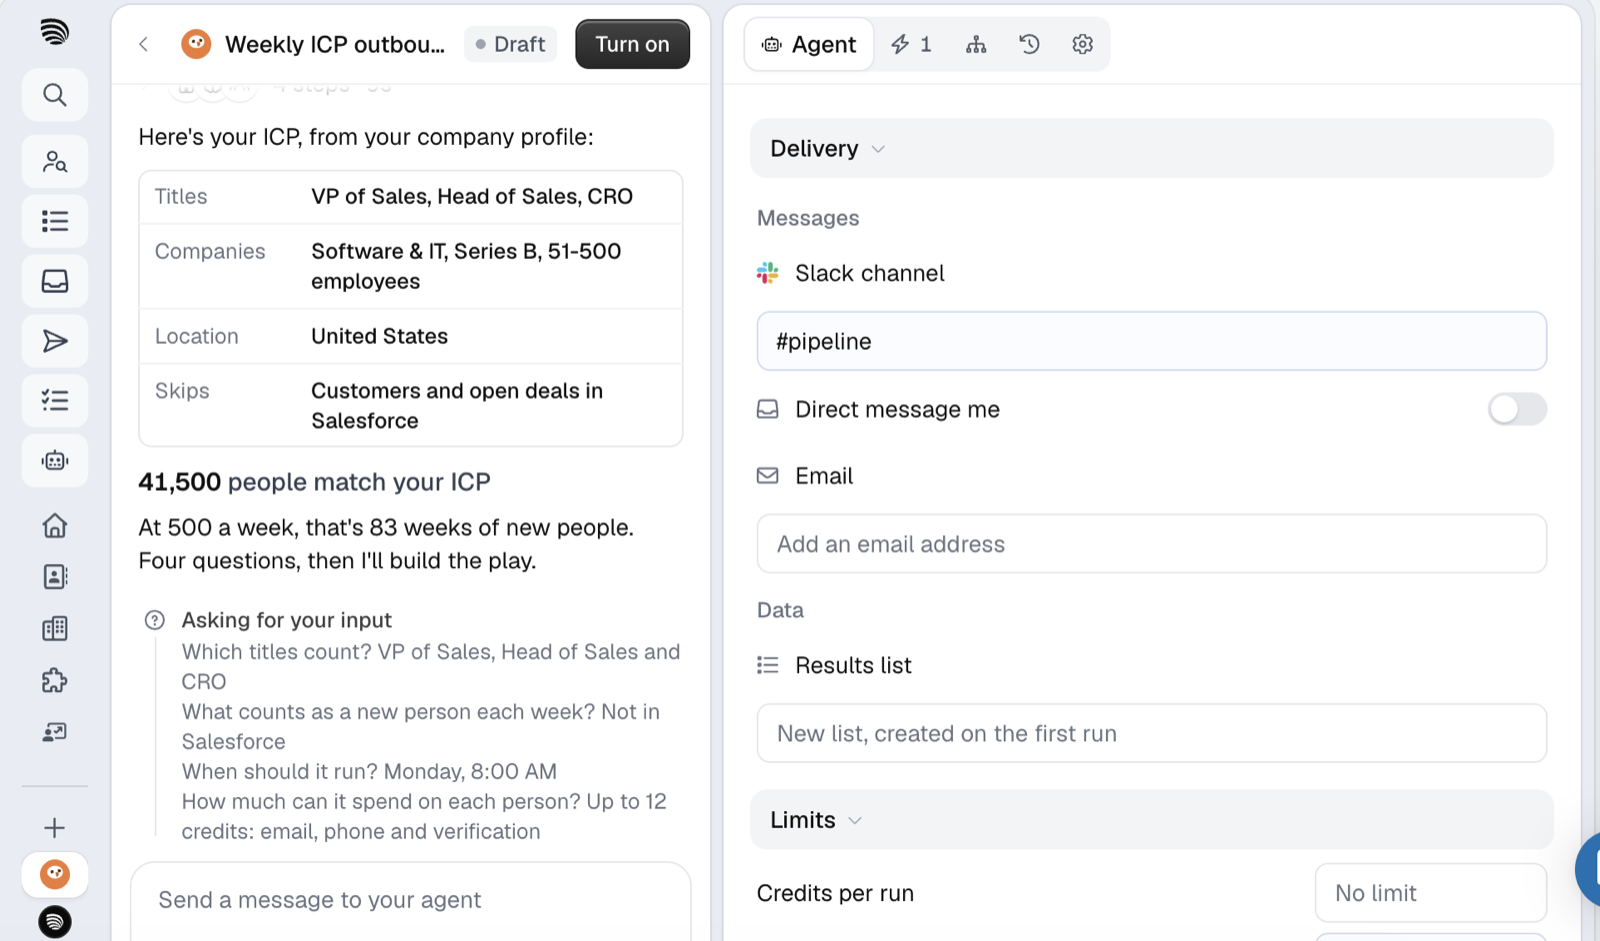The width and height of the screenshot is (1600, 941).
Task: Open the checklist tasks sidebar icon
Action: pos(55,401)
